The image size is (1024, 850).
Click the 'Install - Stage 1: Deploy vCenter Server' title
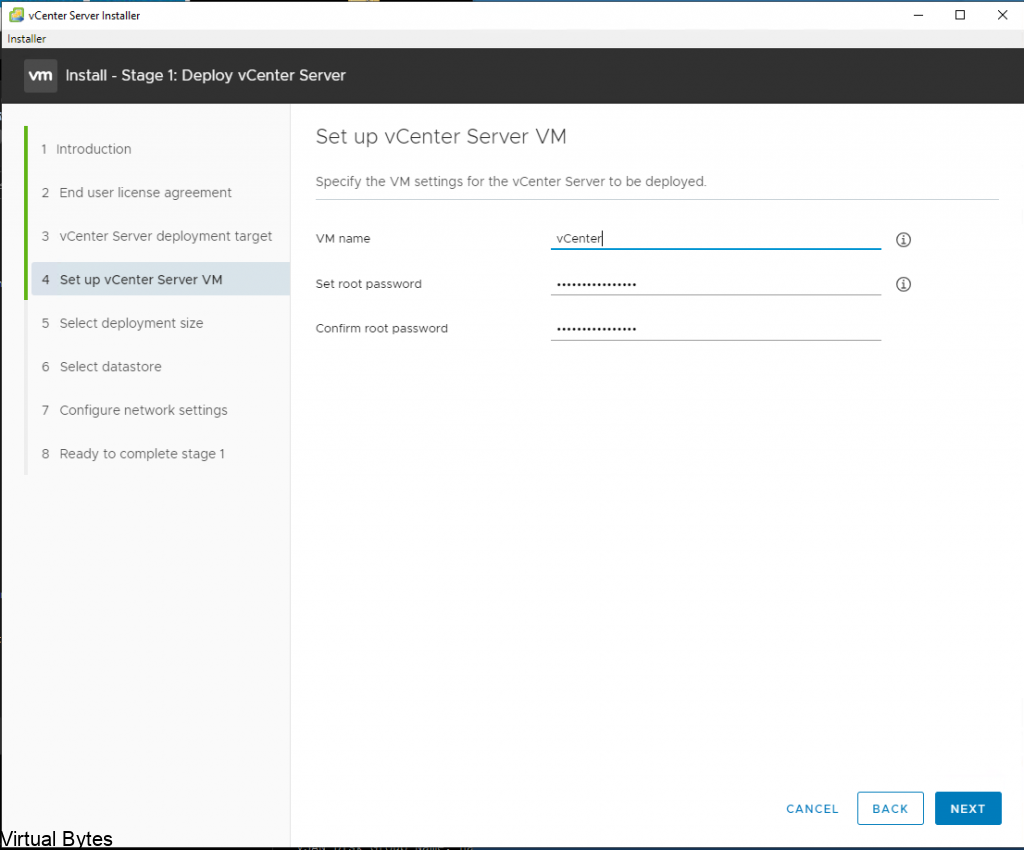(x=206, y=76)
